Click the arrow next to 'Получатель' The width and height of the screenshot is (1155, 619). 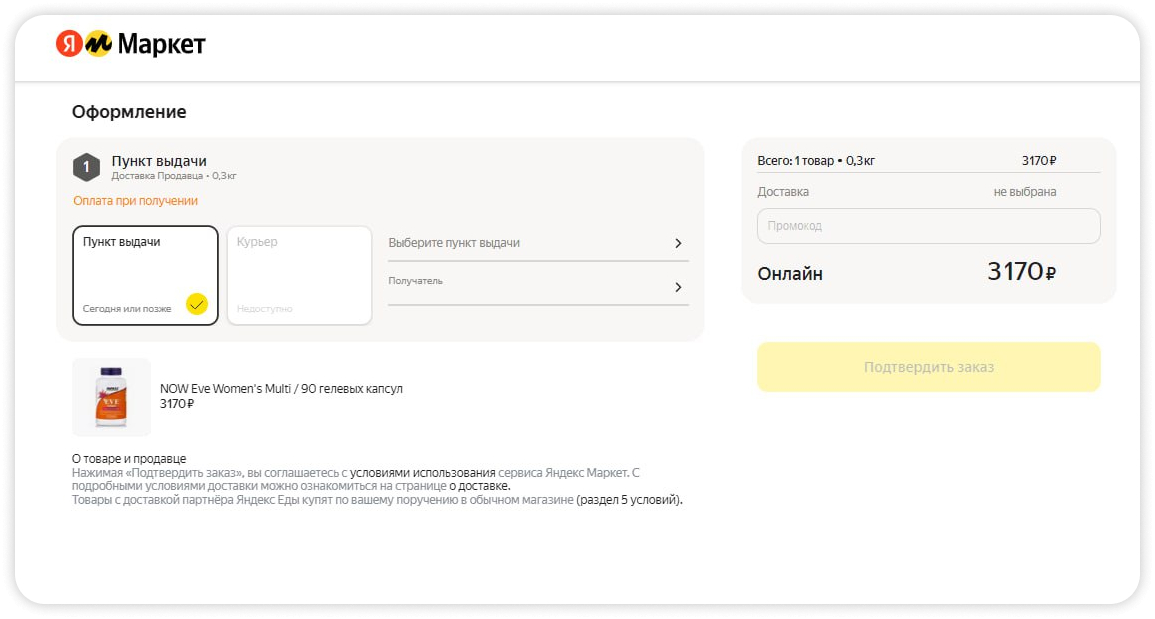[678, 287]
